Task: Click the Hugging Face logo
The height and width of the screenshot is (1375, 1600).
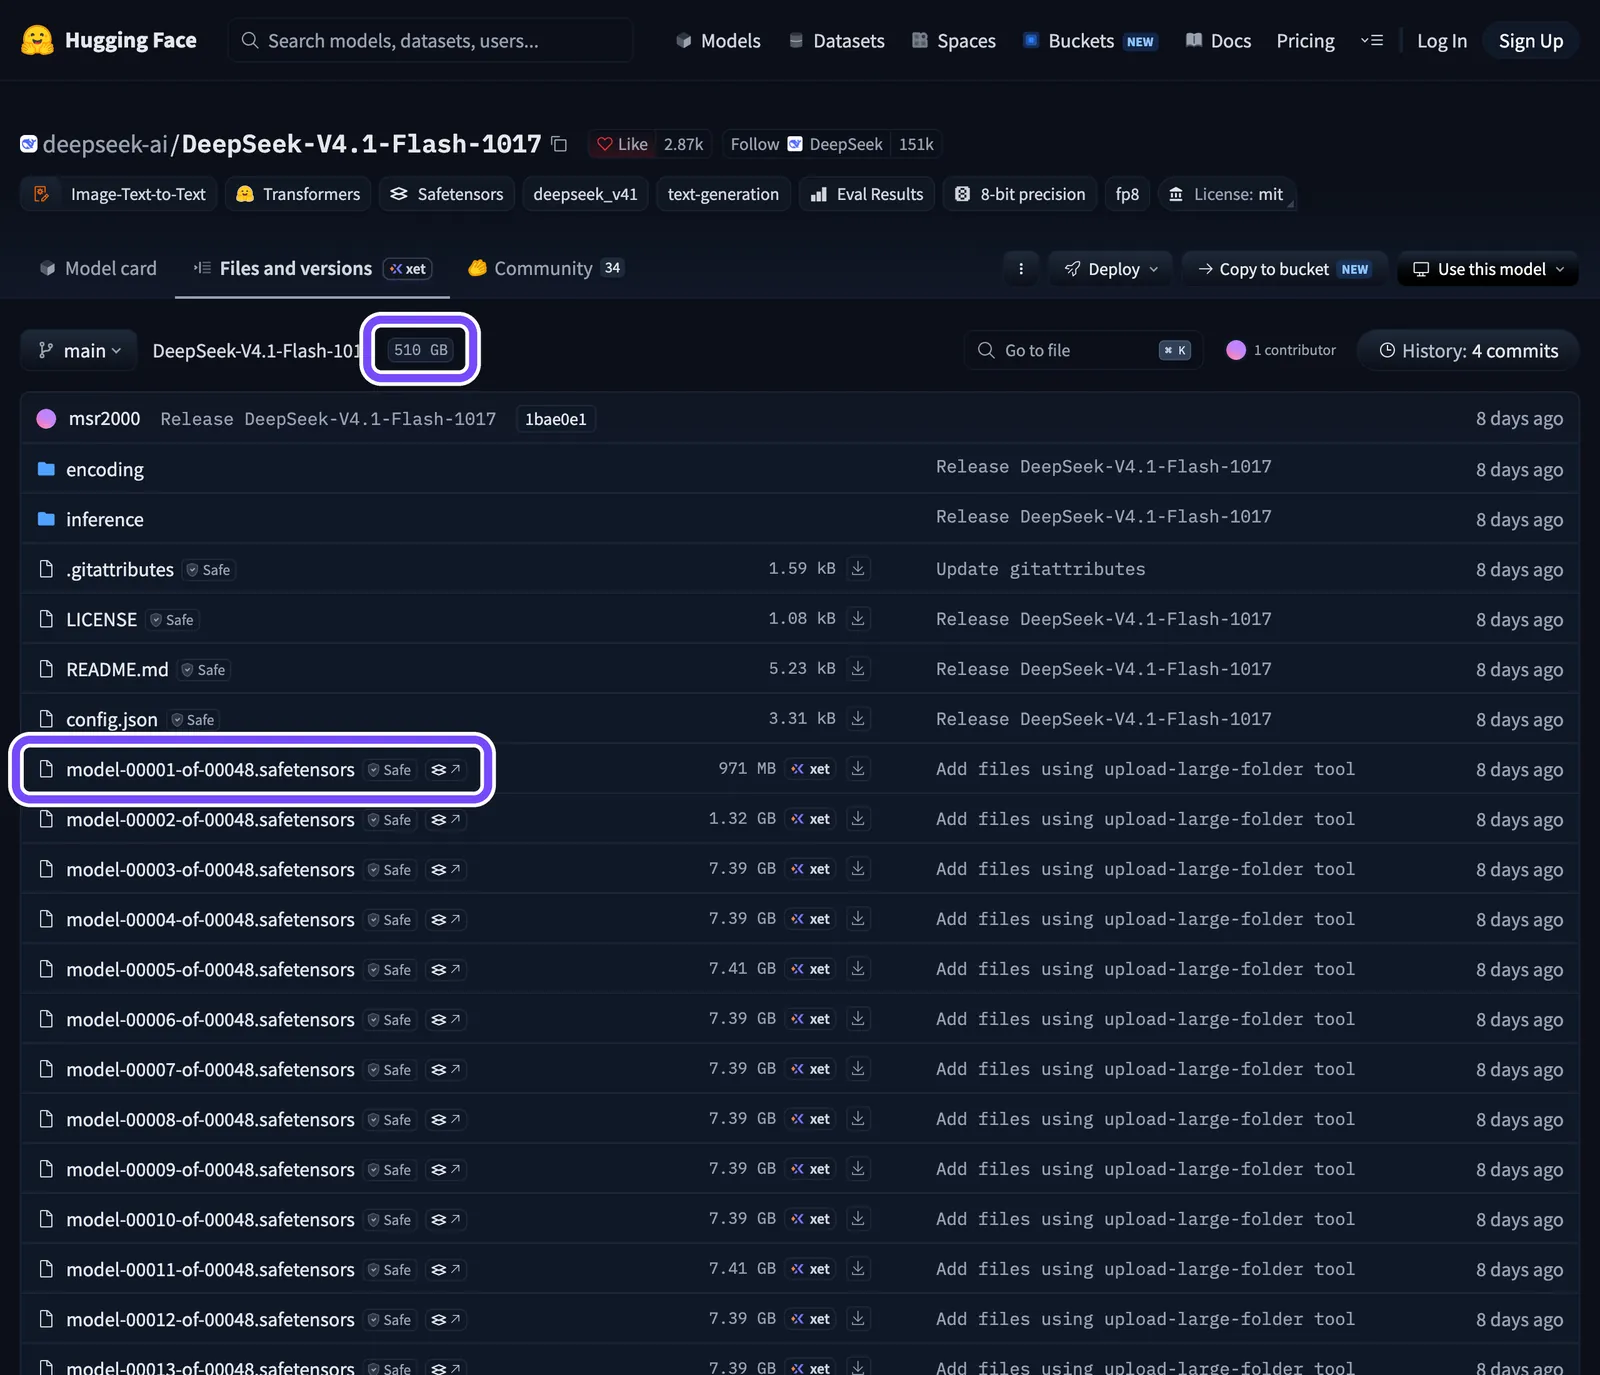Action: click(x=108, y=40)
